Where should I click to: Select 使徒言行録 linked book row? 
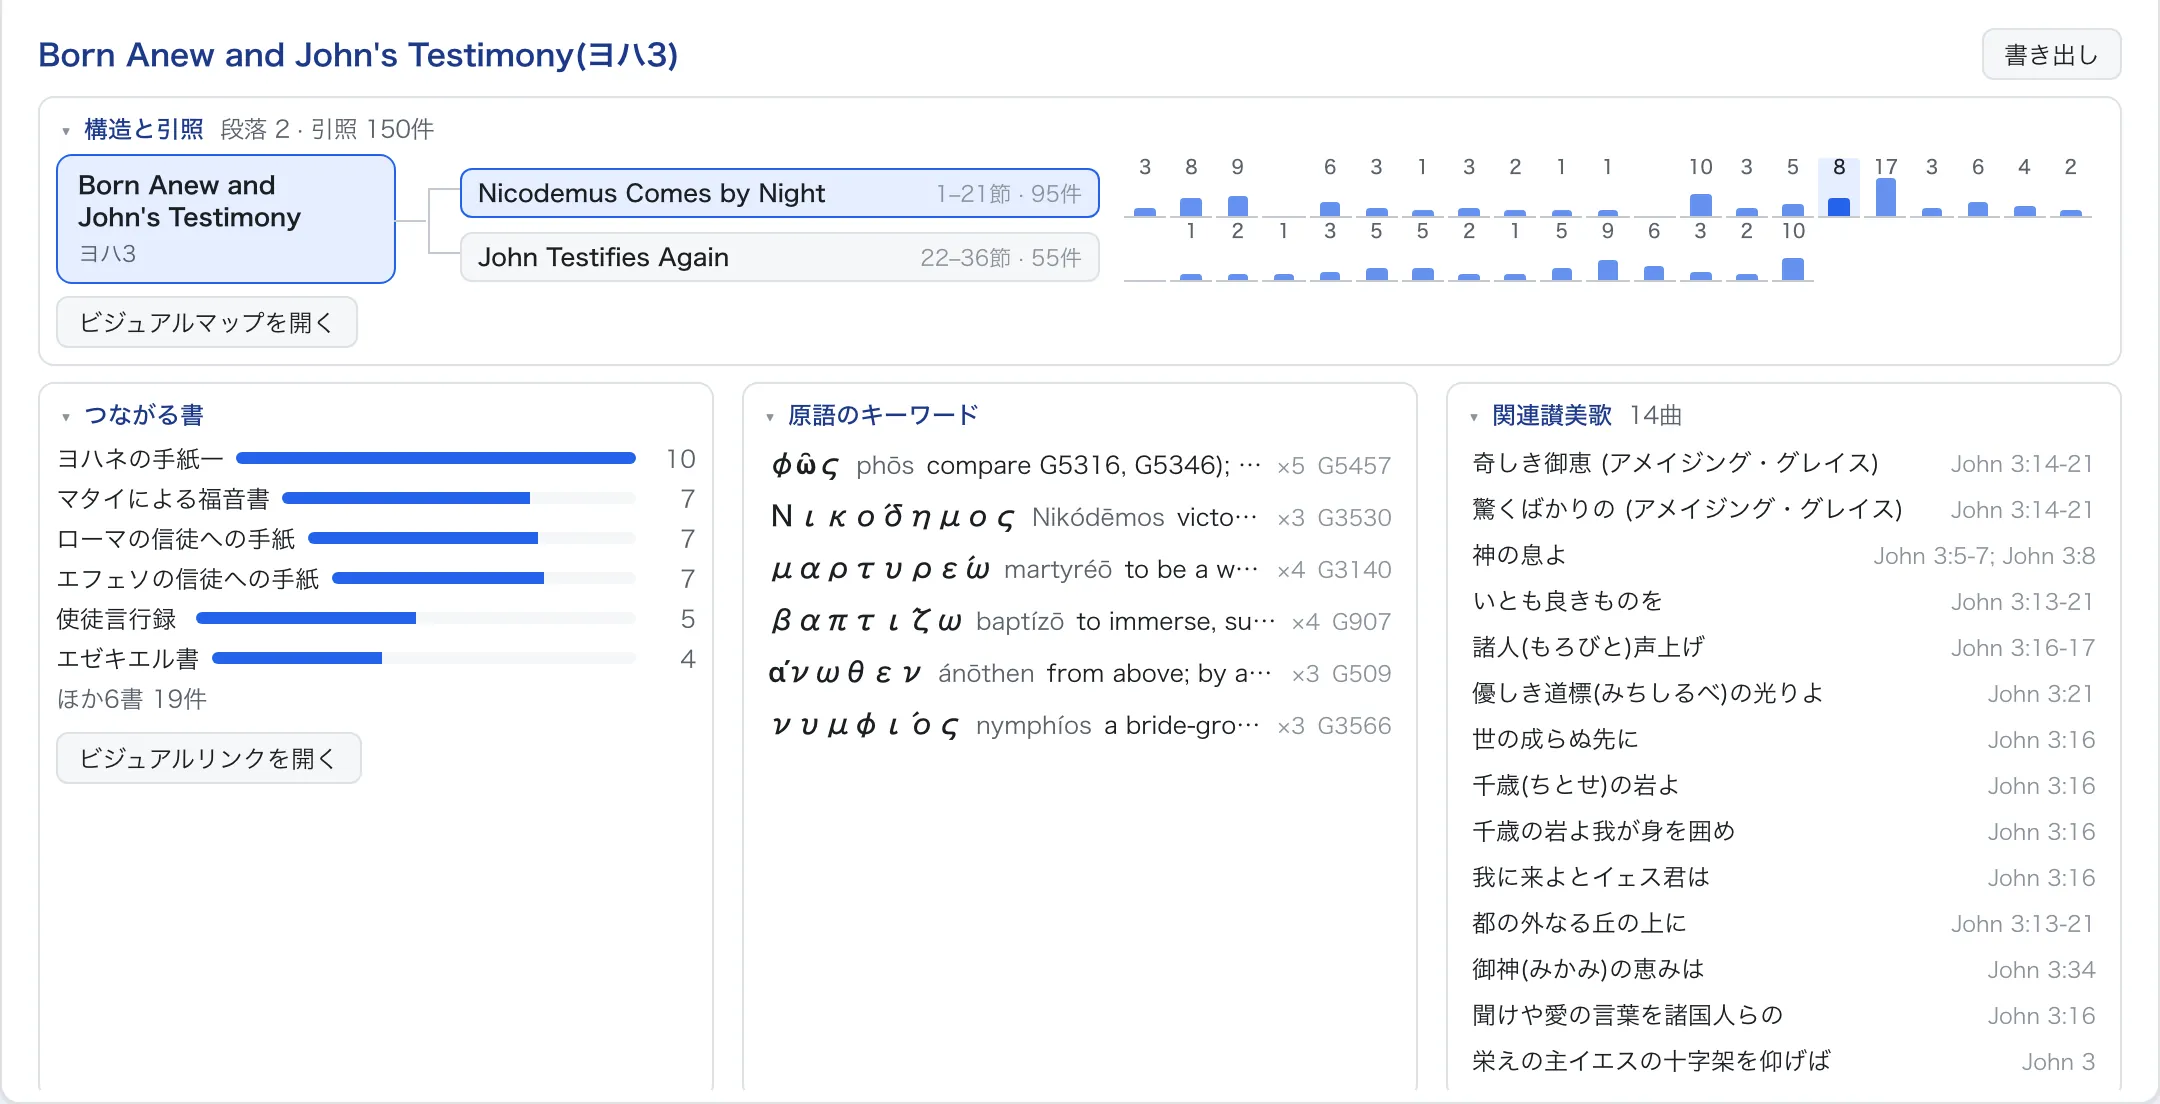[x=377, y=618]
